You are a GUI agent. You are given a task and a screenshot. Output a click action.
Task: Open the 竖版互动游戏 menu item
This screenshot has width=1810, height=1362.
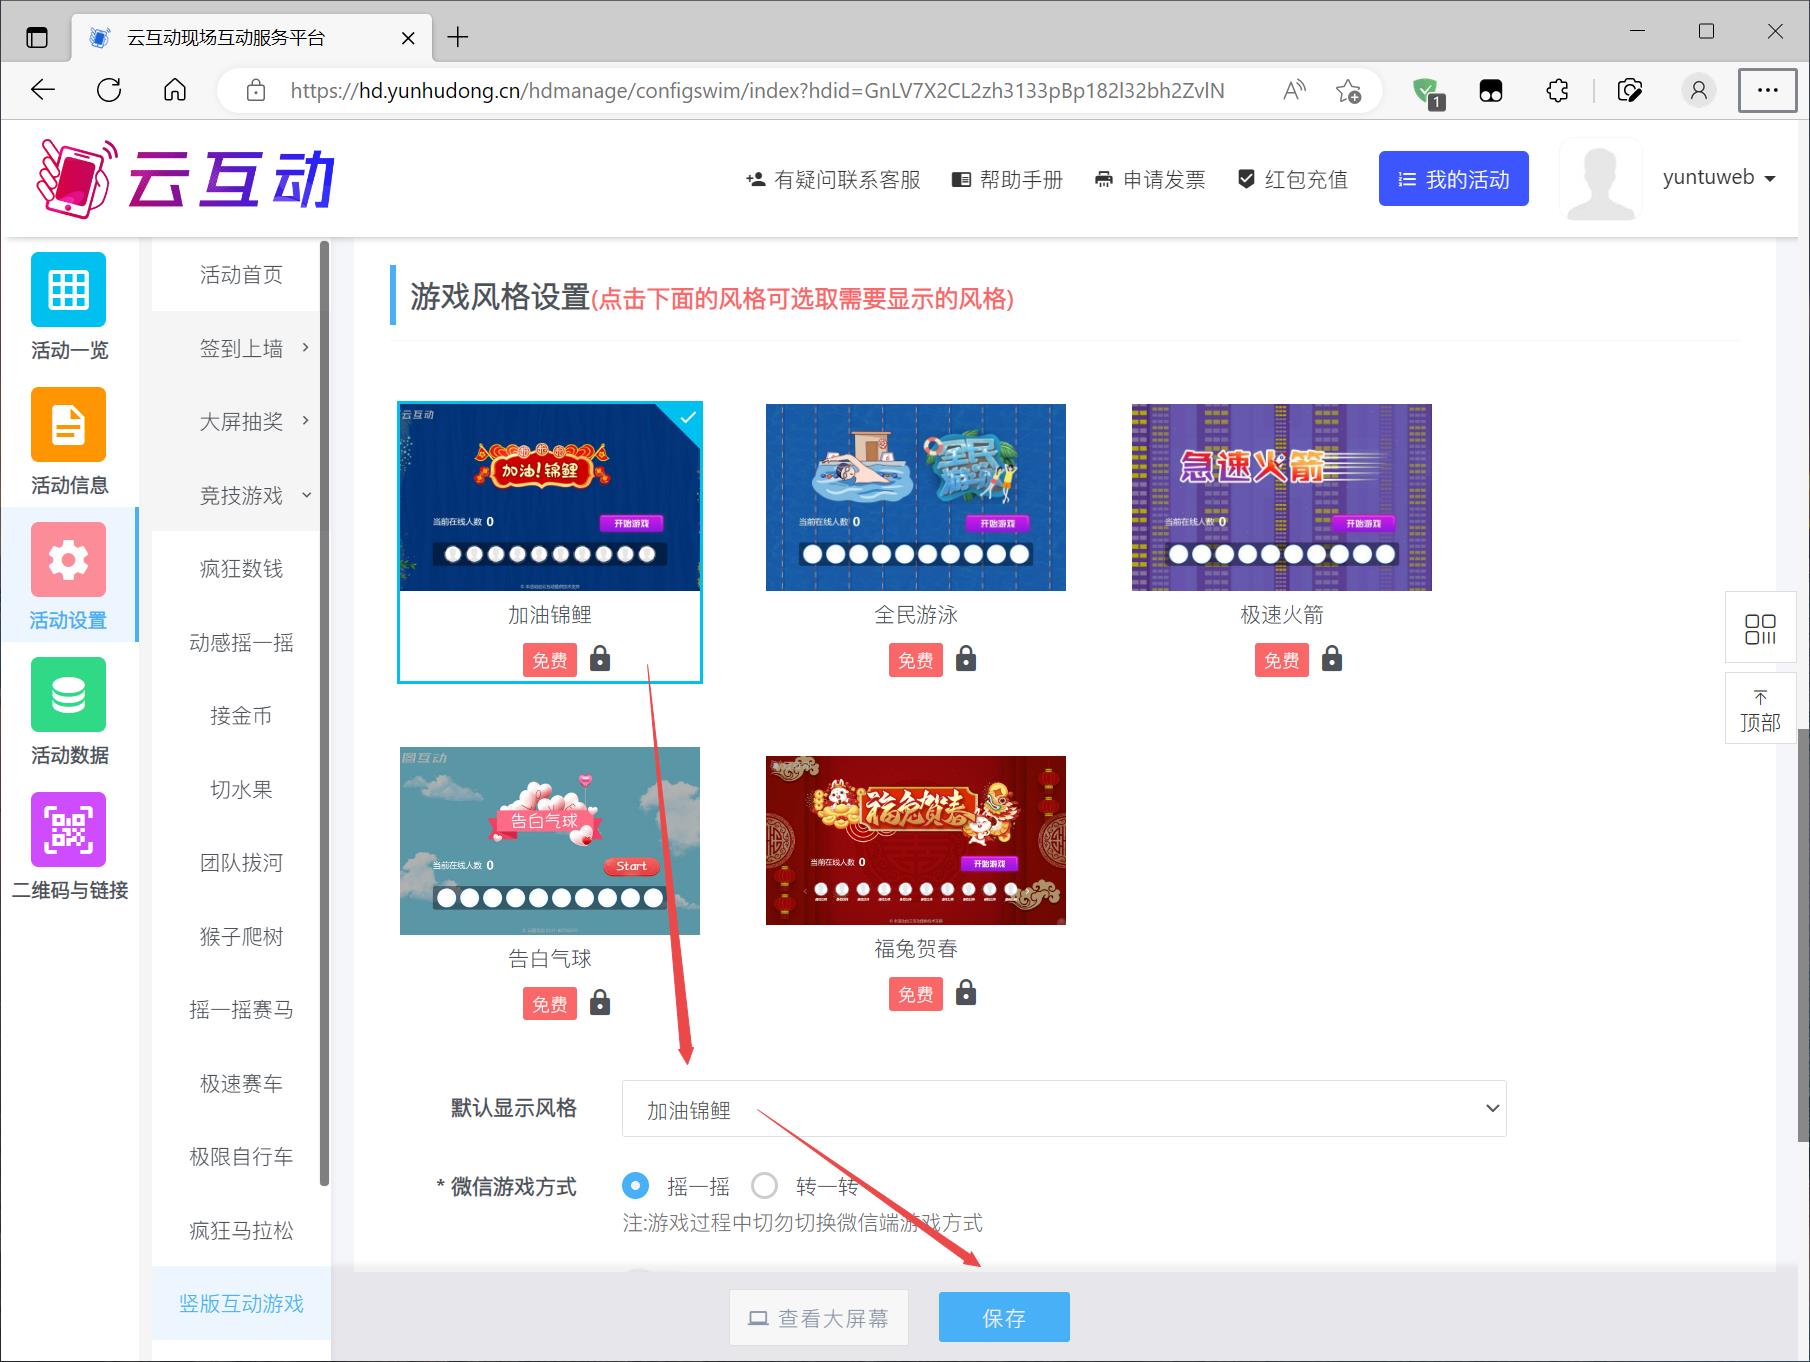(241, 1304)
